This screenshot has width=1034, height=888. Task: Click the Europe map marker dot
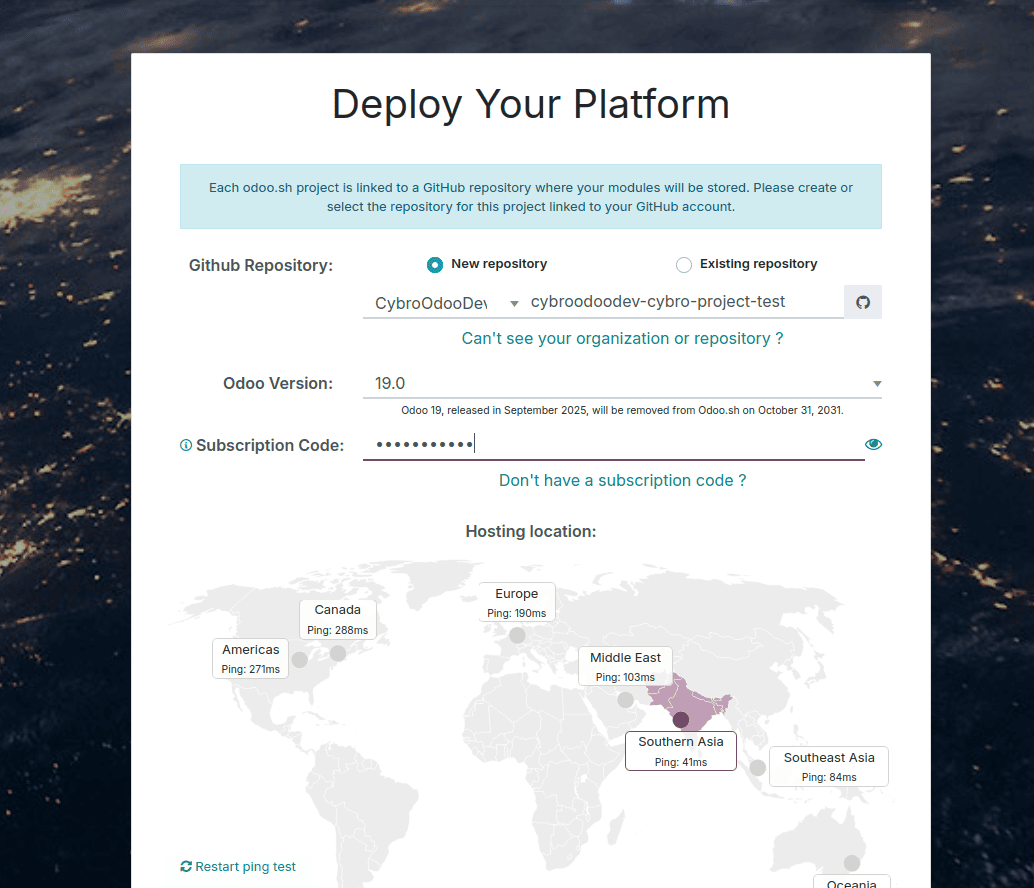pos(517,635)
